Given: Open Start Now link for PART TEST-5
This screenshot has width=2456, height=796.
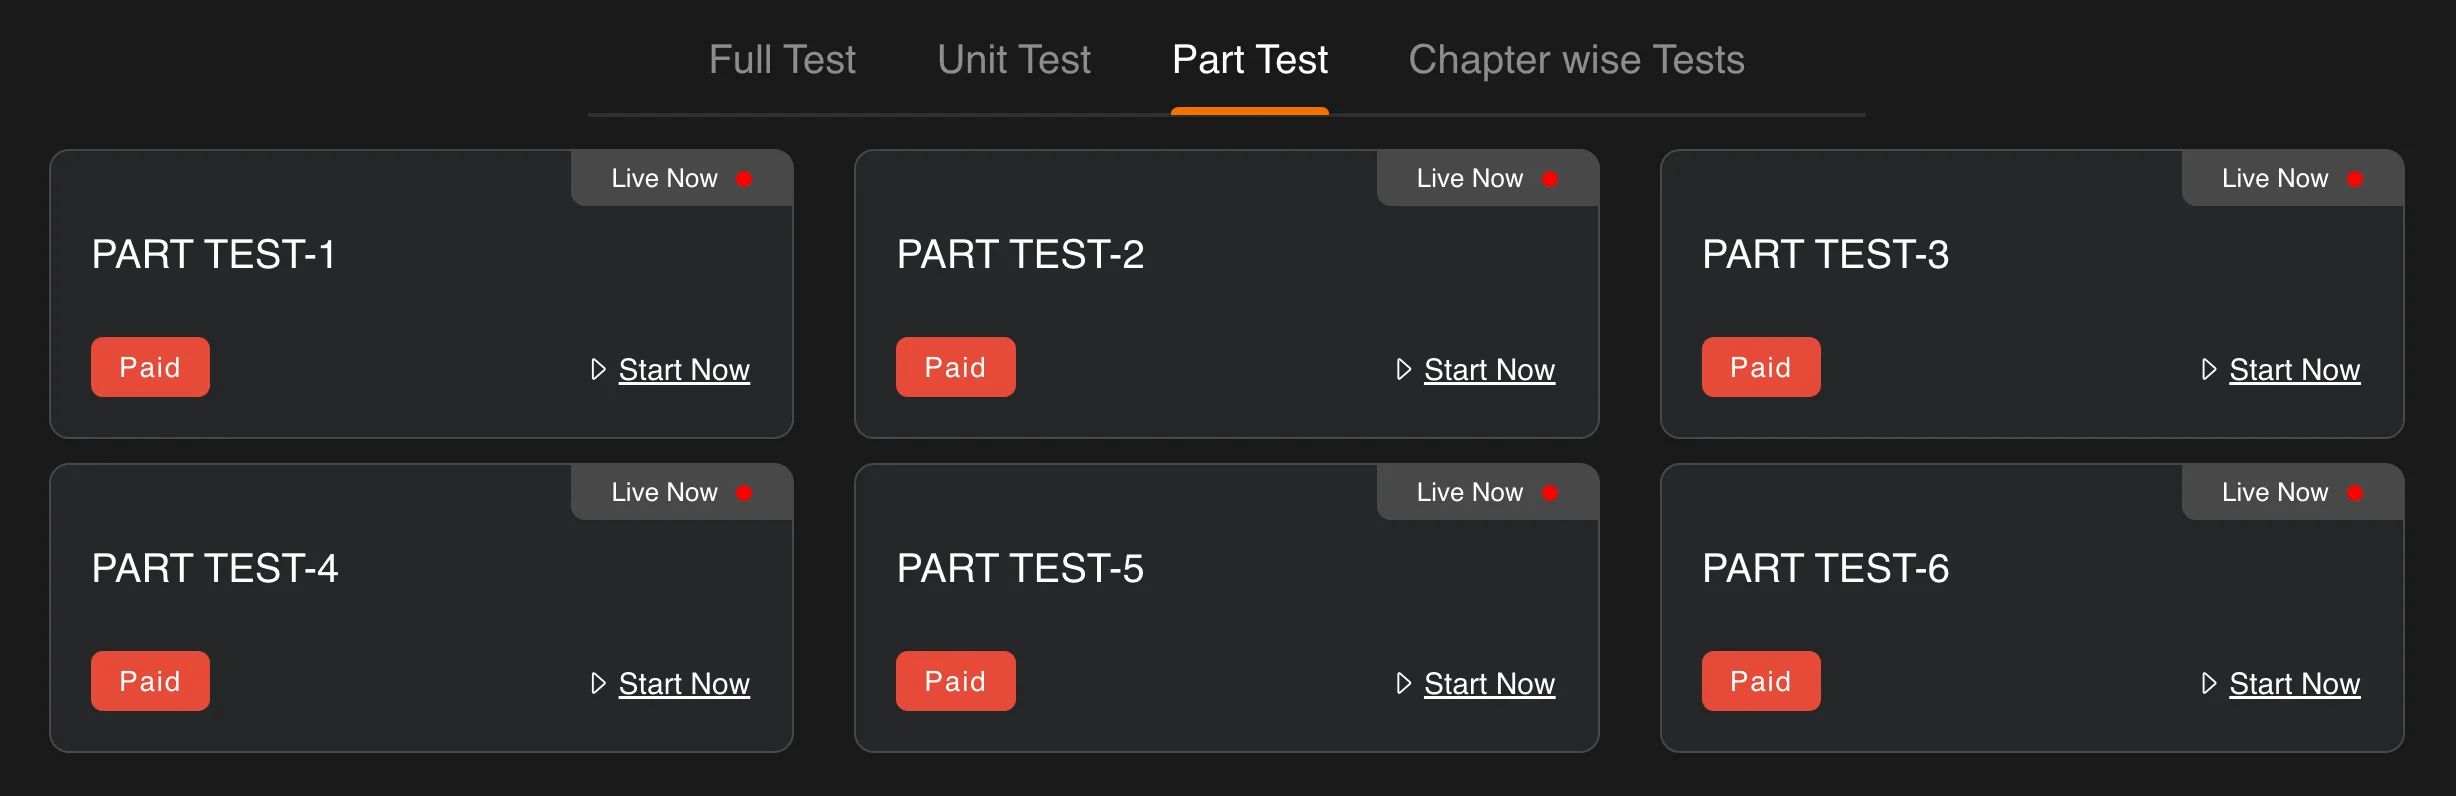Looking at the screenshot, I should pyautogui.click(x=1489, y=684).
